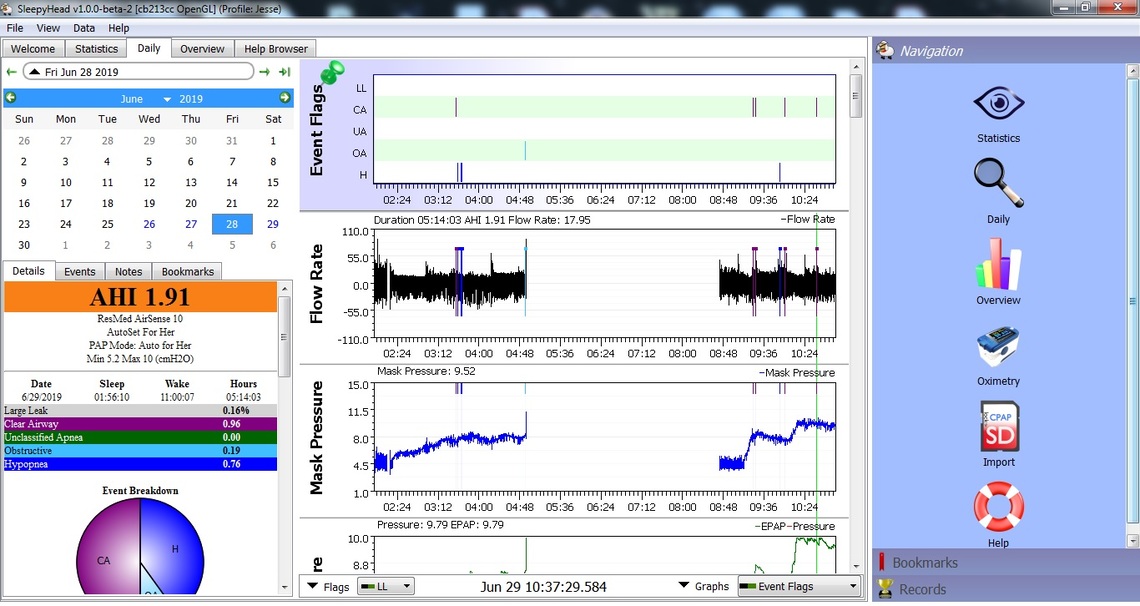Open the File menu
Screen dimensions: 1140x606
tap(15, 28)
